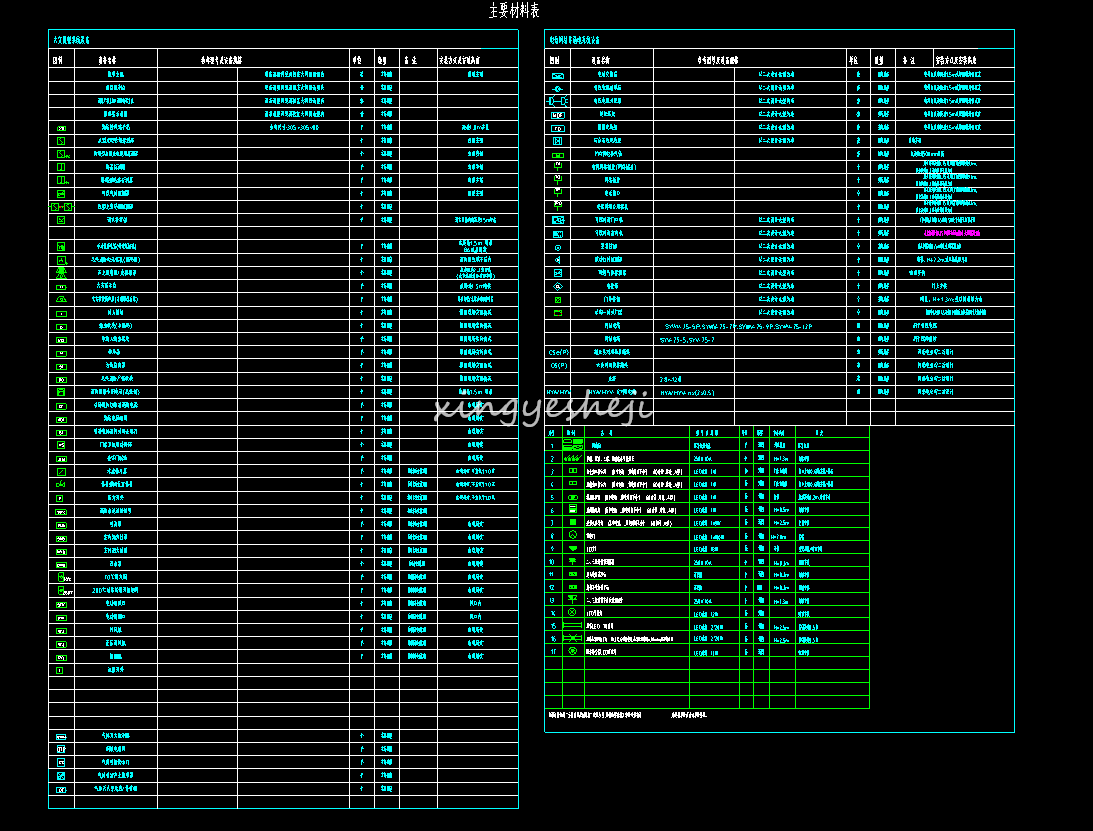Select the left table's top title header text
The image size is (1093, 831).
(x=70, y=41)
